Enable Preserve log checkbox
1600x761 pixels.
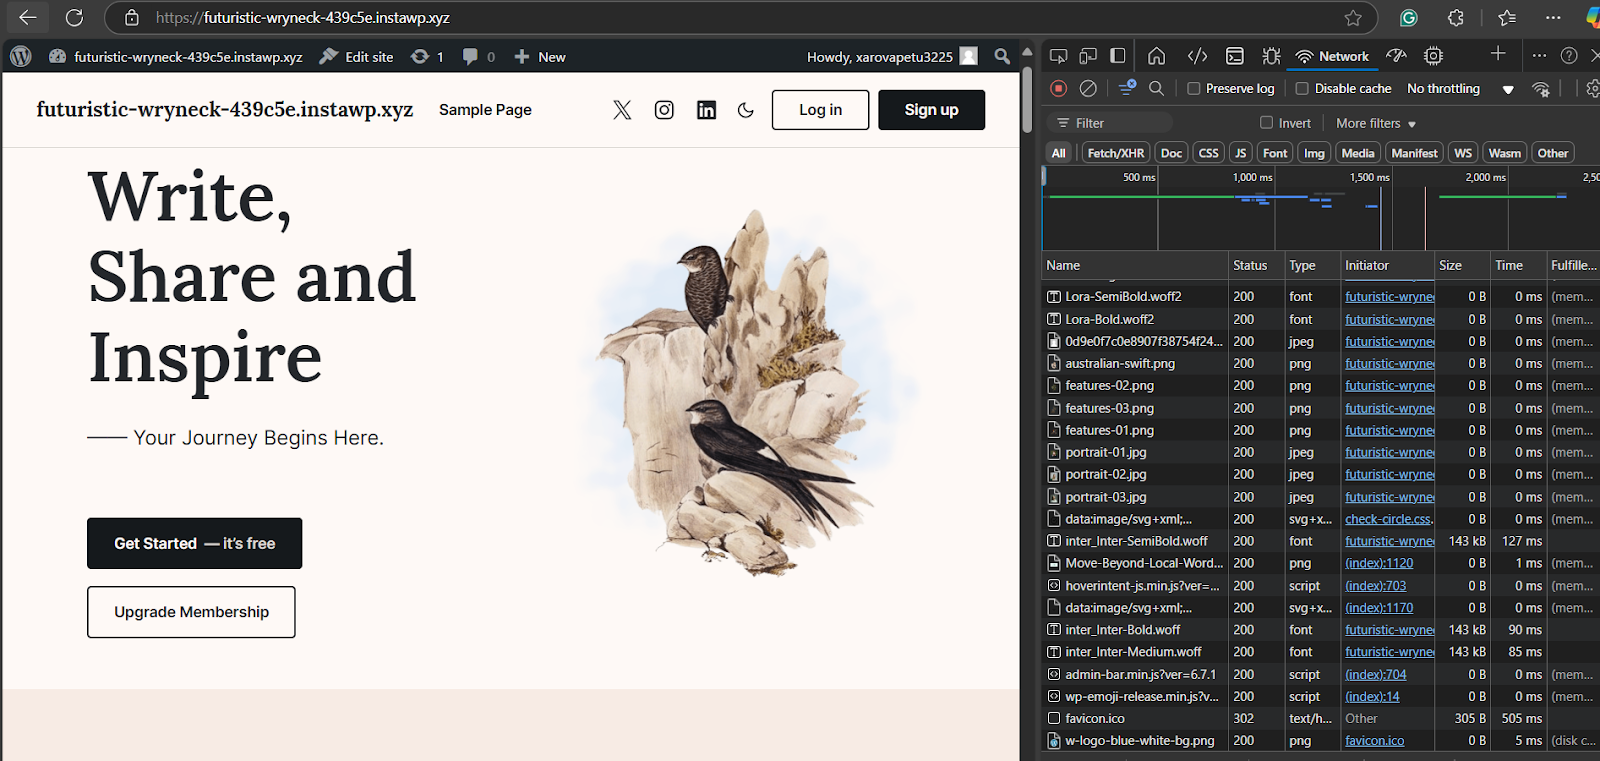point(1193,88)
